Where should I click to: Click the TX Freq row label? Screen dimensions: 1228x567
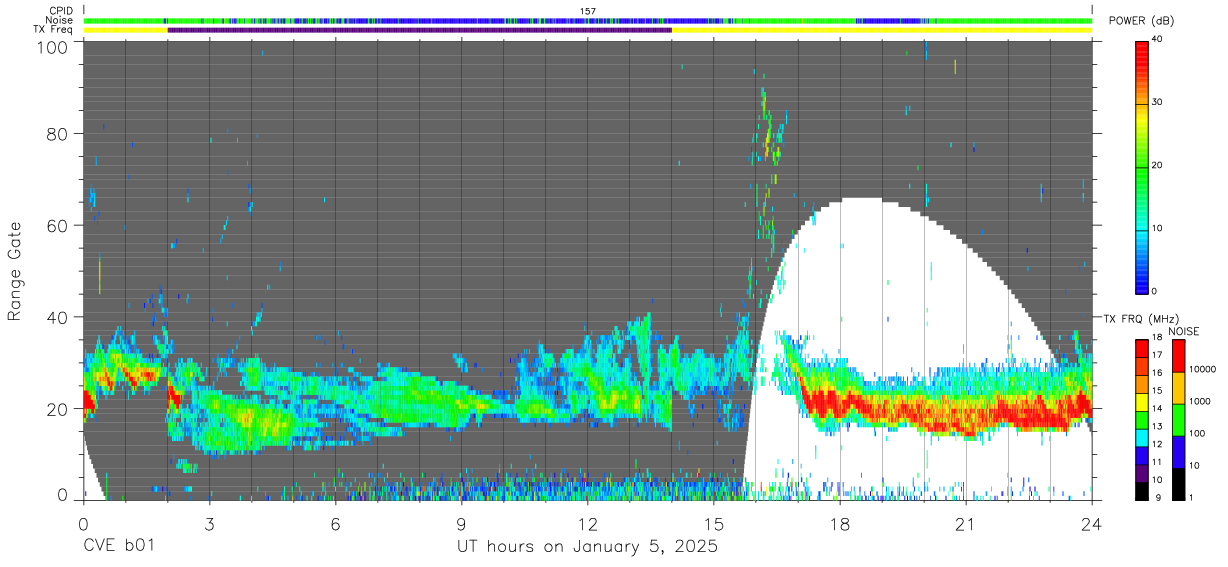(52, 30)
